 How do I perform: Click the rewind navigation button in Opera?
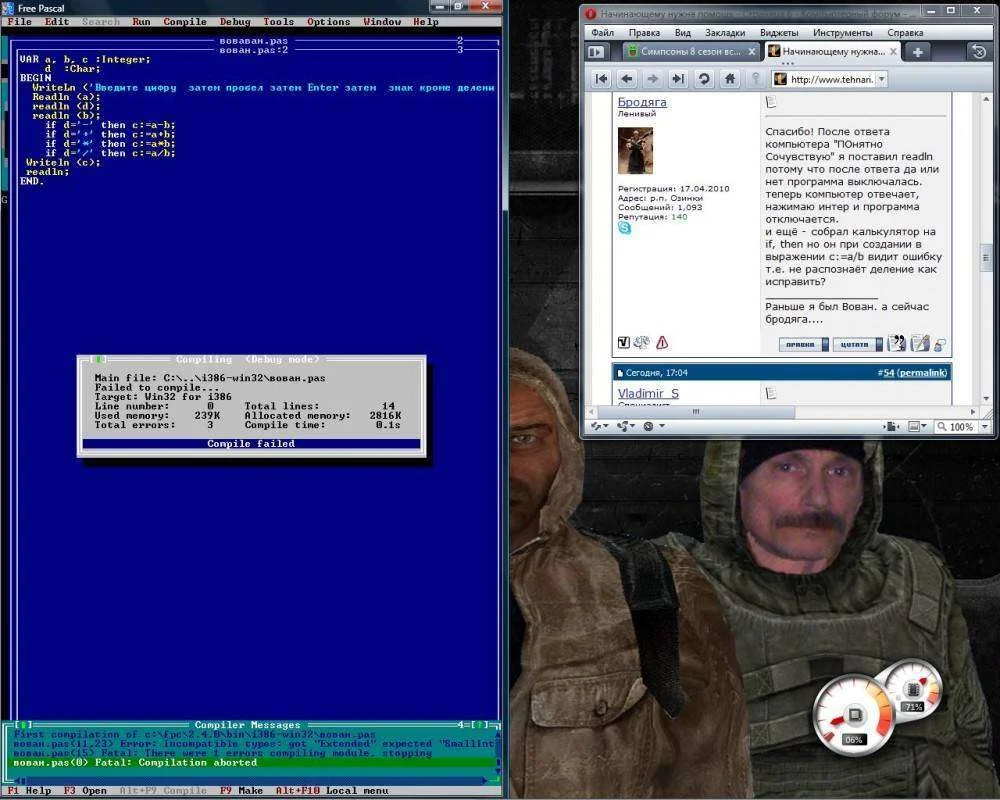[601, 79]
